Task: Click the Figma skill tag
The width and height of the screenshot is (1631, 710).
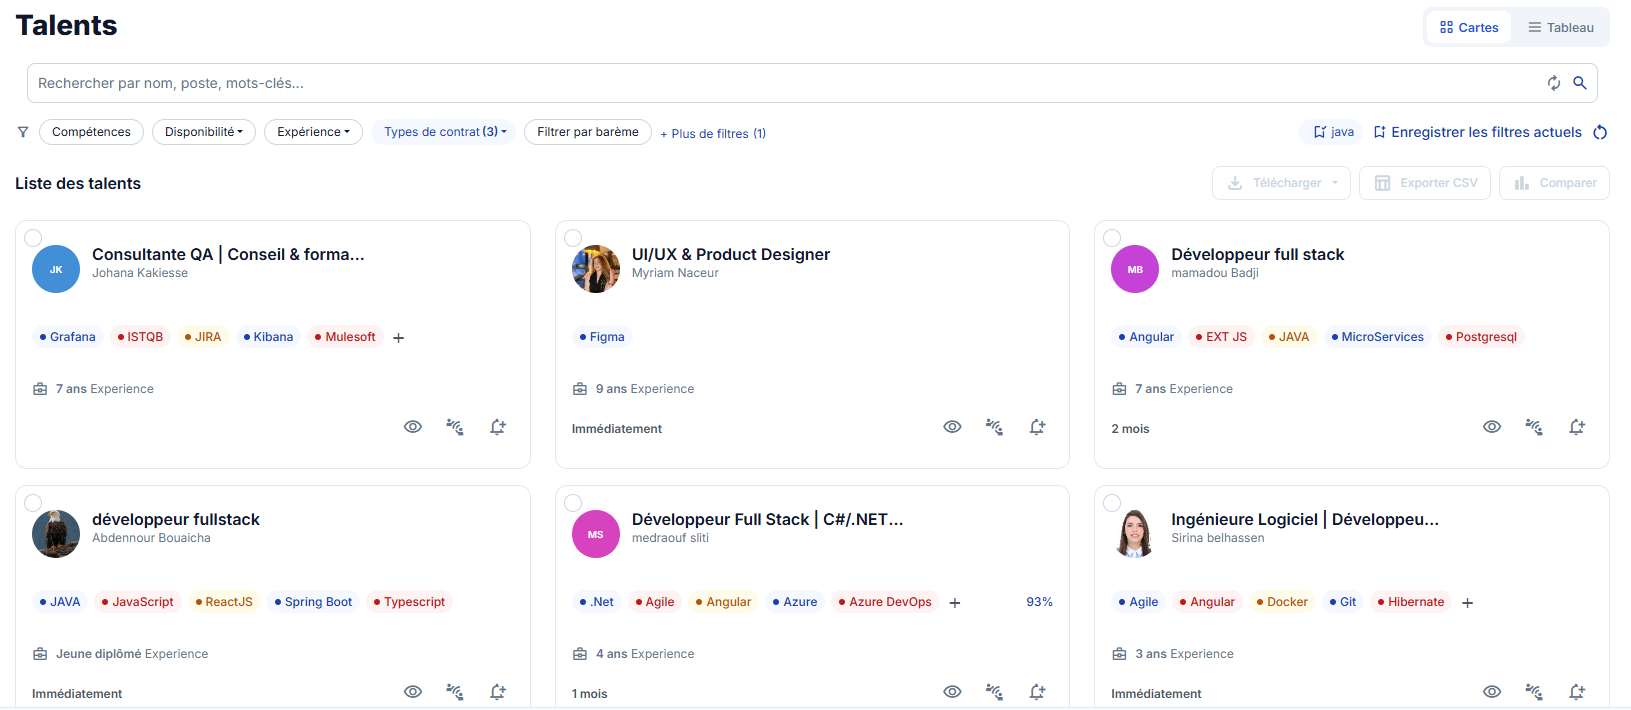Action: coord(602,337)
